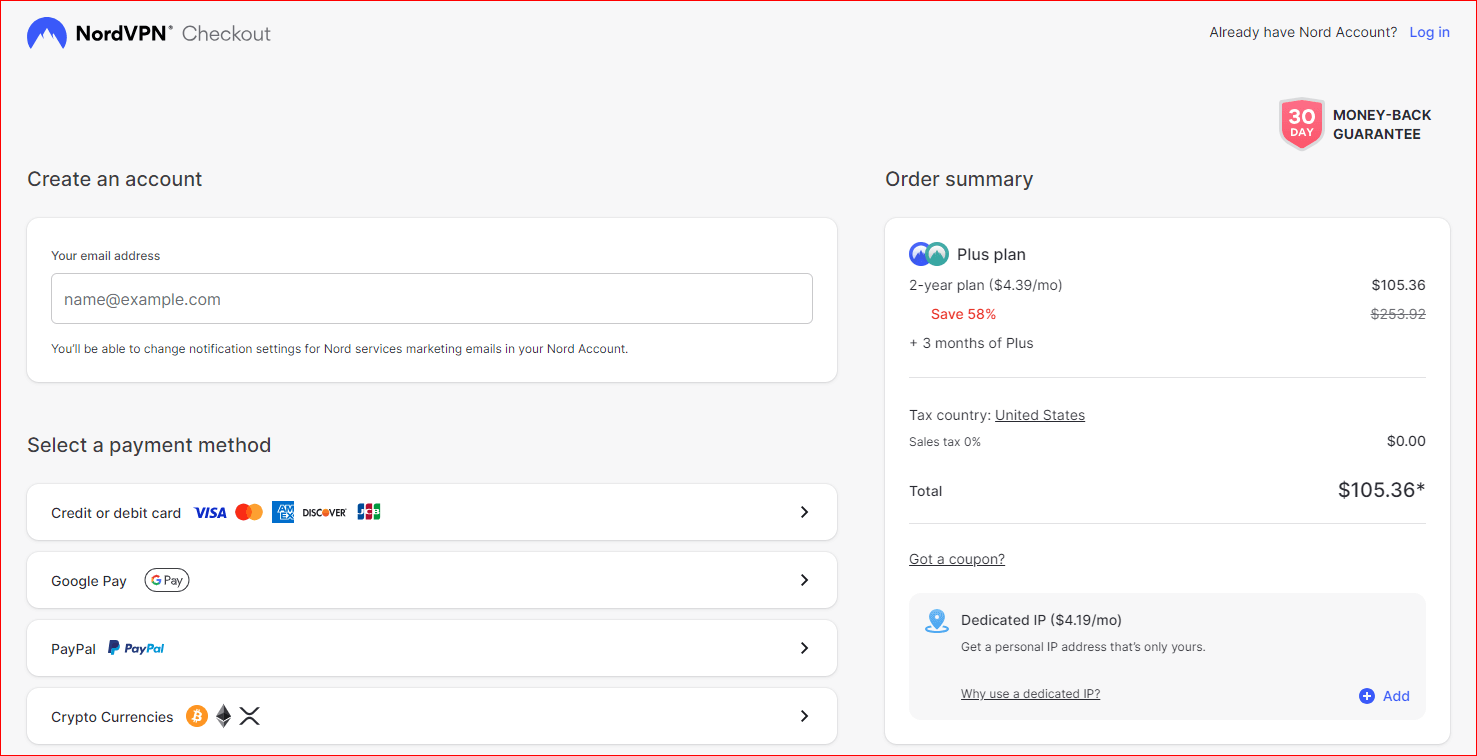Click the Select a payment method heading
Image resolution: width=1477 pixels, height=756 pixels.
pos(149,445)
